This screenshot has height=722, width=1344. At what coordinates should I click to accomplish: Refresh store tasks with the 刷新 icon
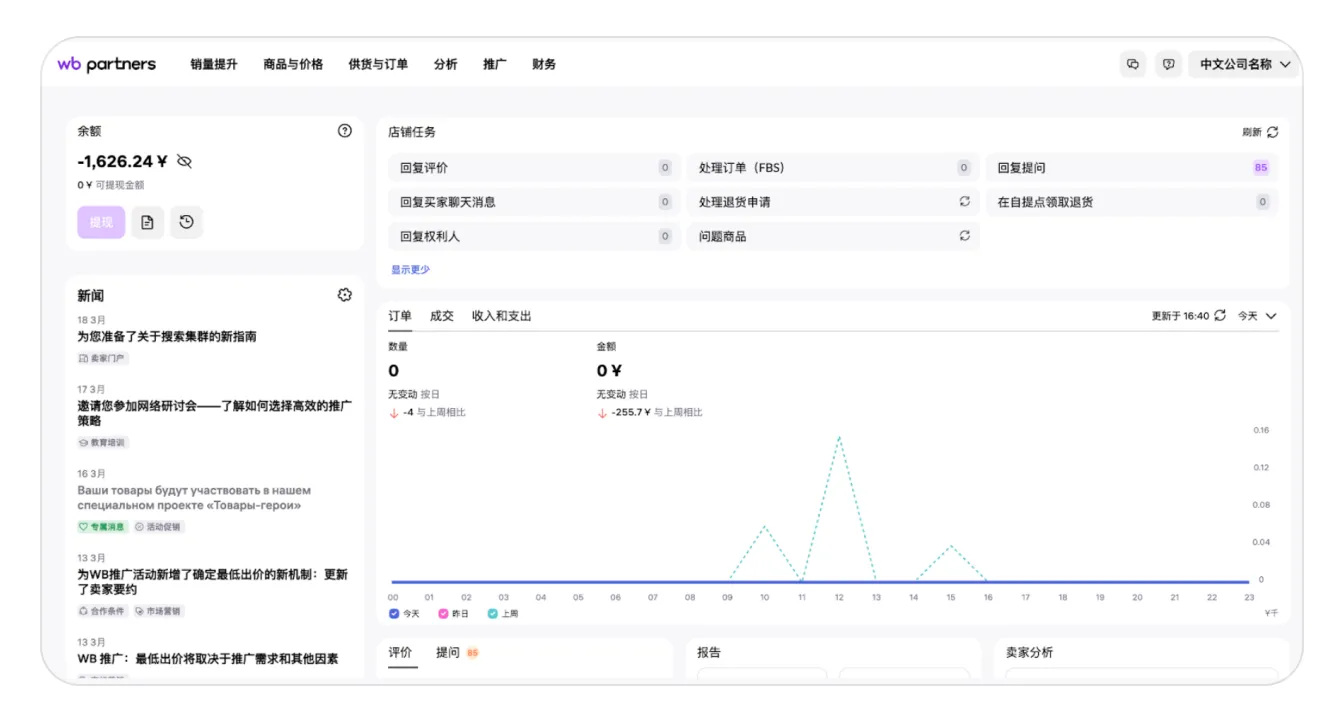1272,132
